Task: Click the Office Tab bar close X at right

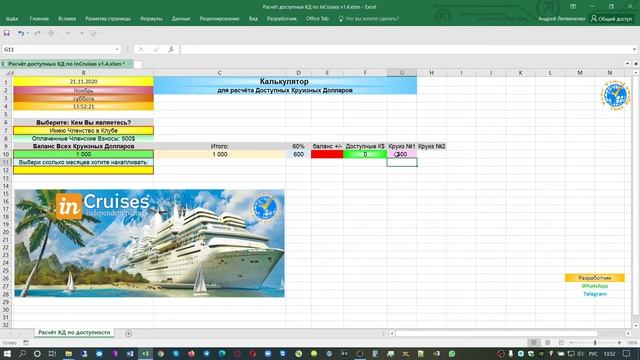Action: 636,64
